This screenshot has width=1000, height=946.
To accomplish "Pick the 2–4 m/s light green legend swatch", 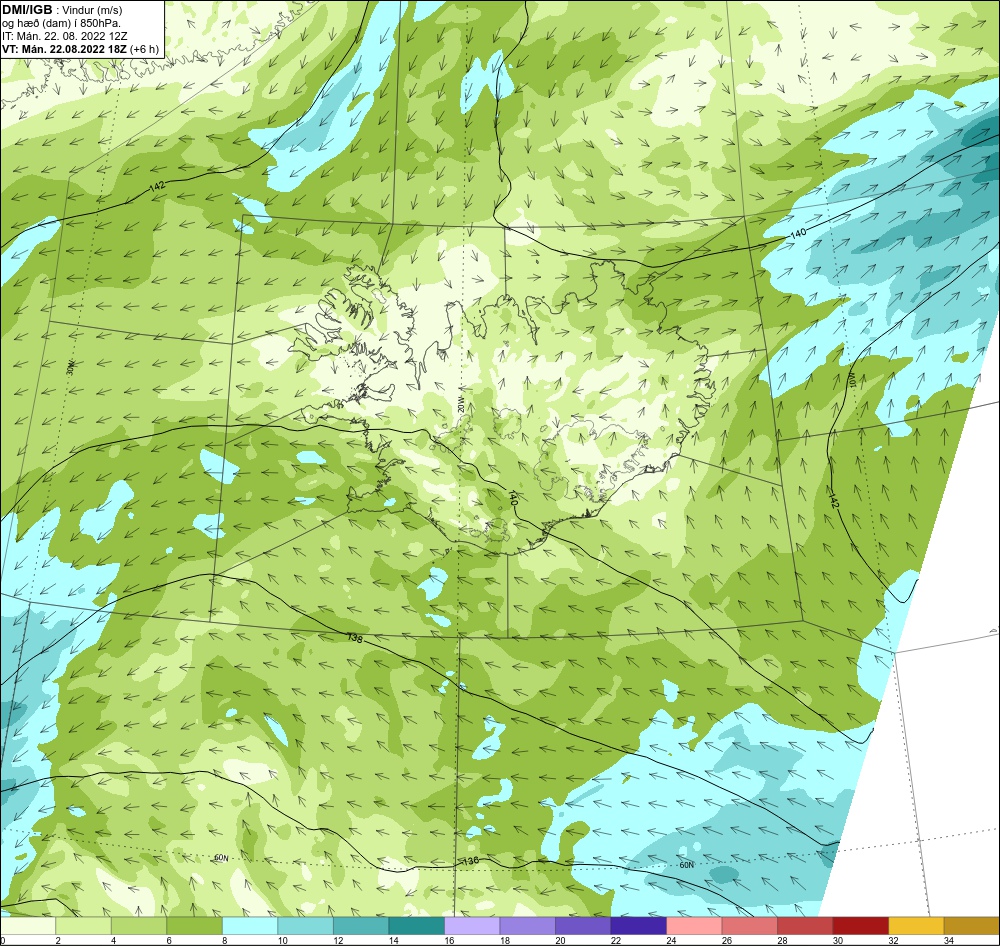I will click(84, 925).
